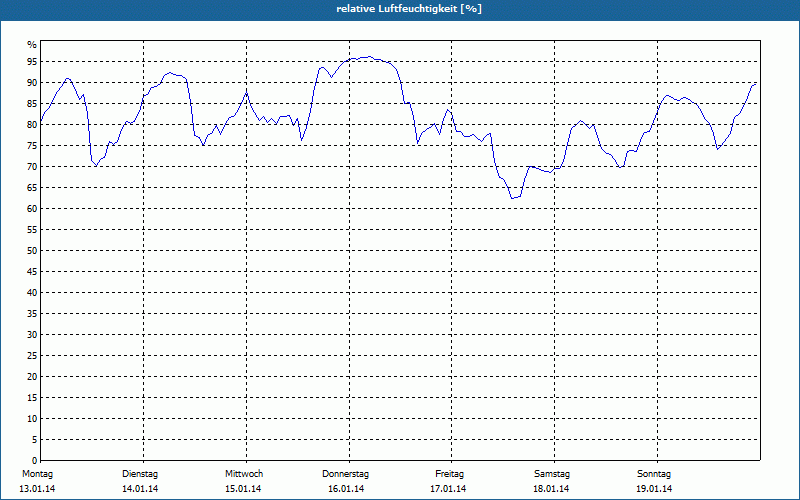Click the date '17.01.14'
This screenshot has height=500, width=800.
448,489
